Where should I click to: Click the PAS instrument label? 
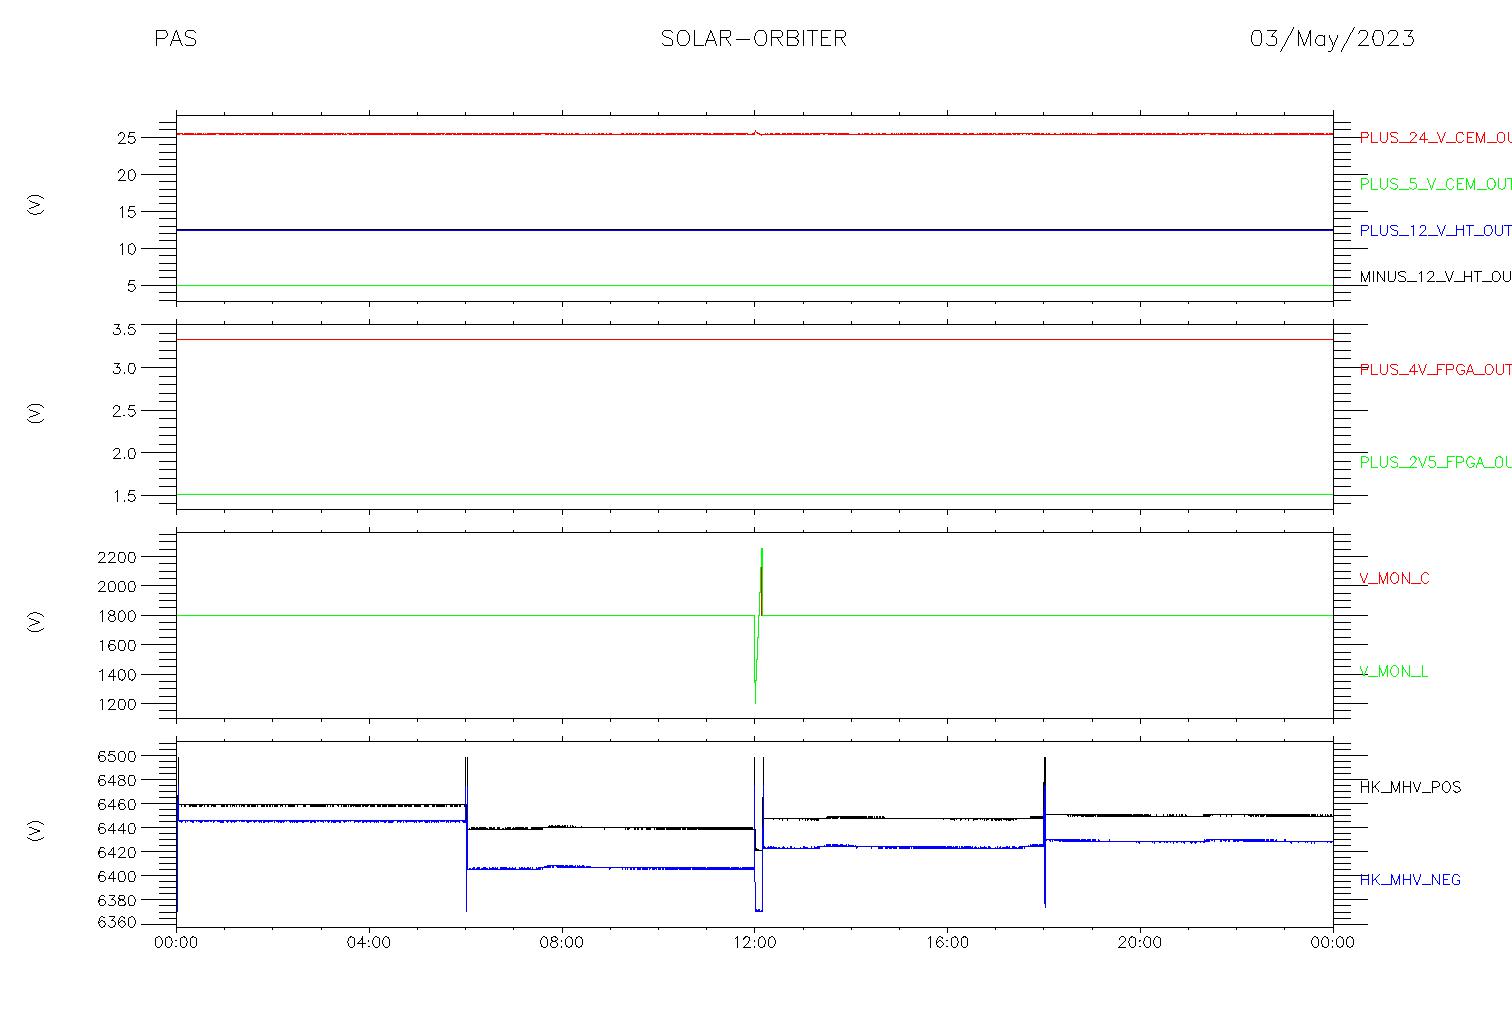point(176,39)
